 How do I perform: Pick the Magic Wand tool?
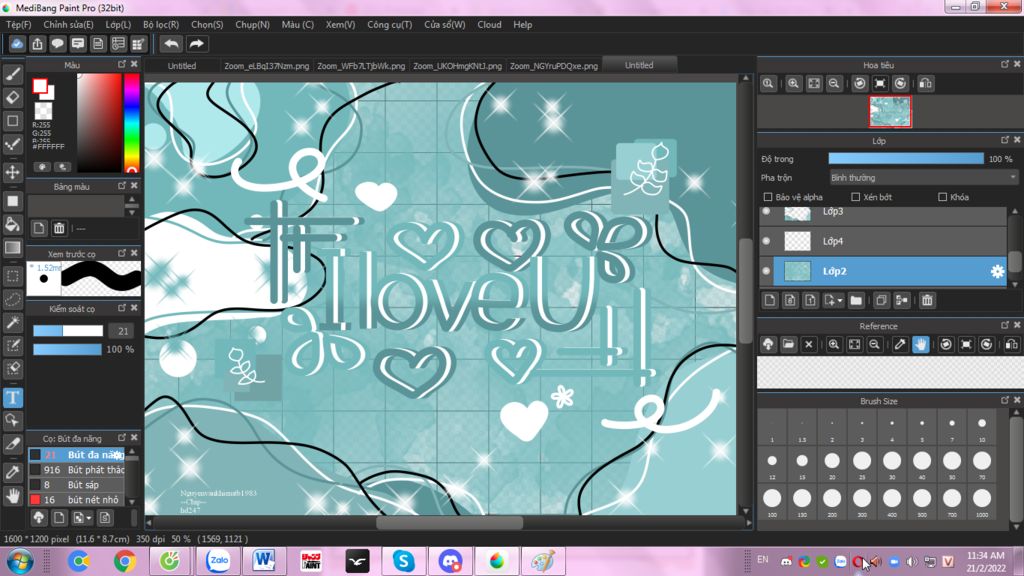tap(12, 323)
